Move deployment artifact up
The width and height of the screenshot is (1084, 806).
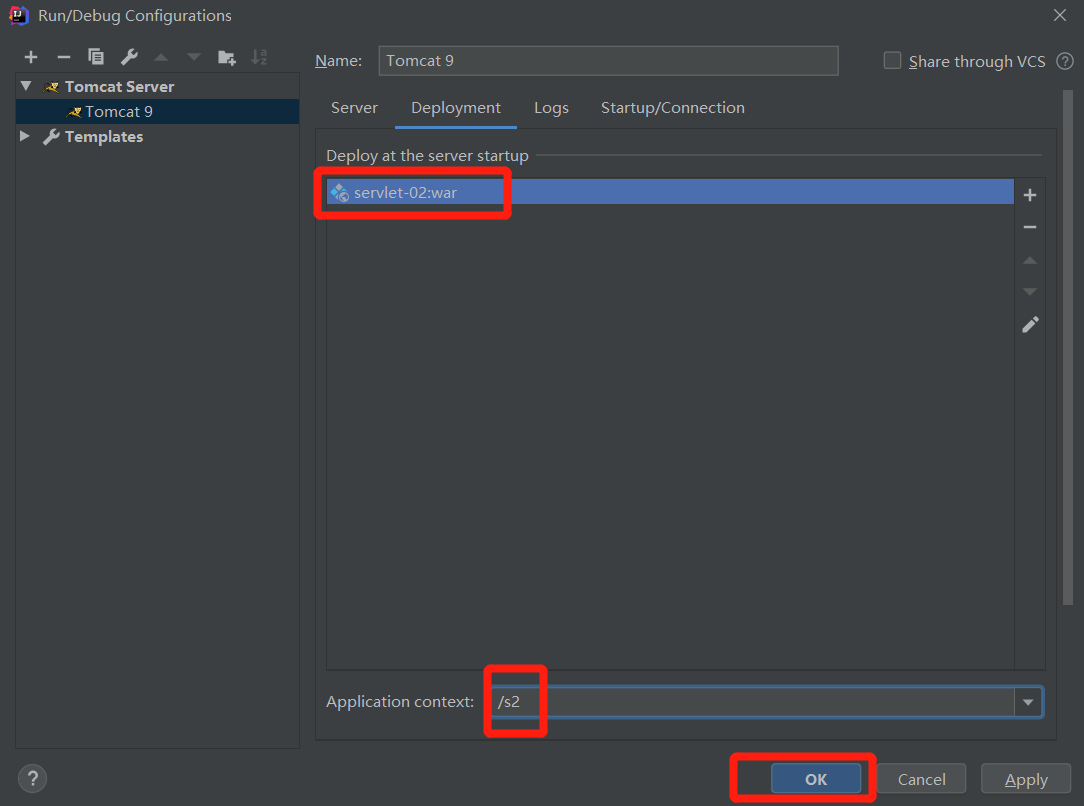tap(1029, 261)
